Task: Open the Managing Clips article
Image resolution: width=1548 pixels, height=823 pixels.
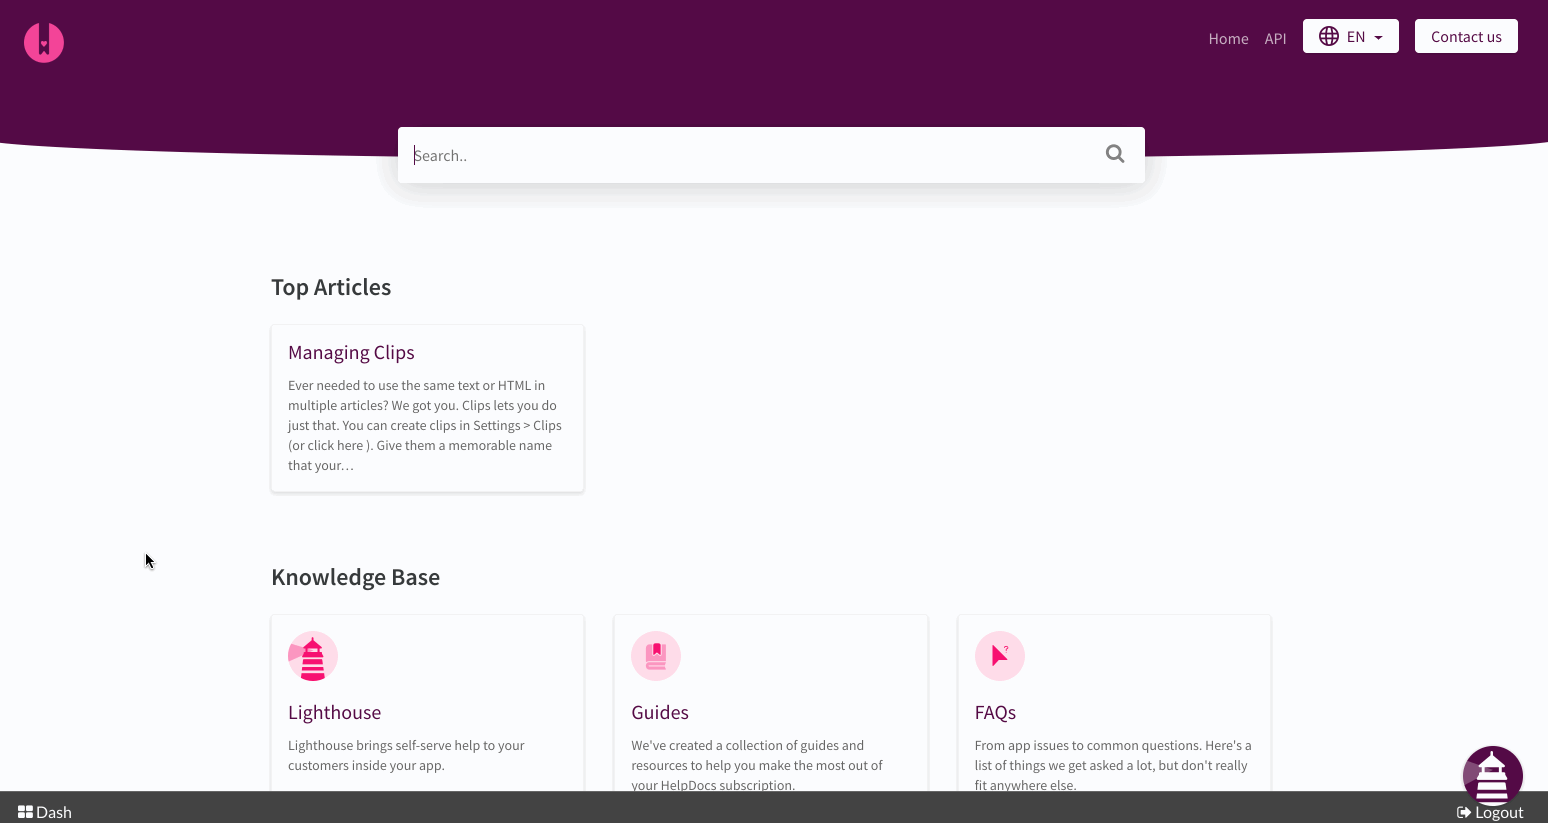Action: (351, 352)
